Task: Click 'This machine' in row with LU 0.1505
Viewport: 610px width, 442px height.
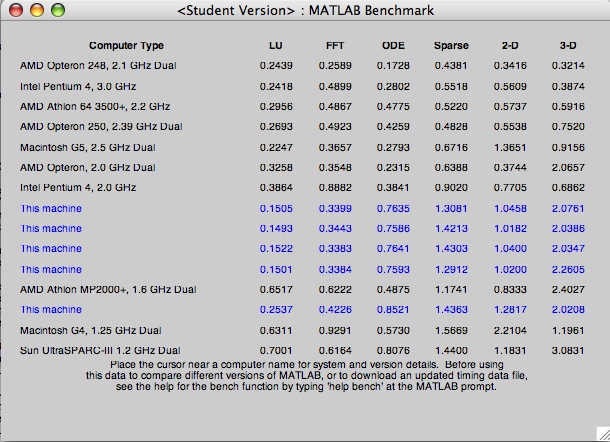Action: 51,209
